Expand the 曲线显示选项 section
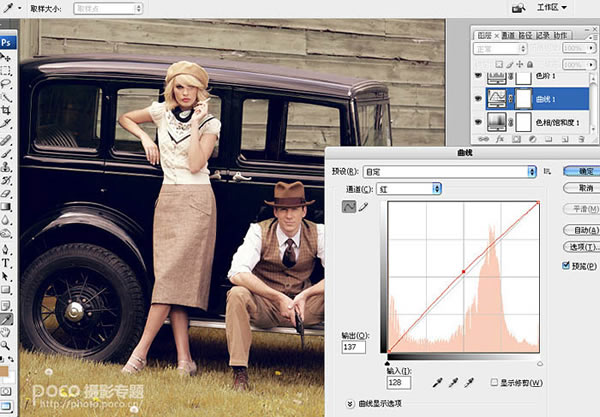 point(350,405)
